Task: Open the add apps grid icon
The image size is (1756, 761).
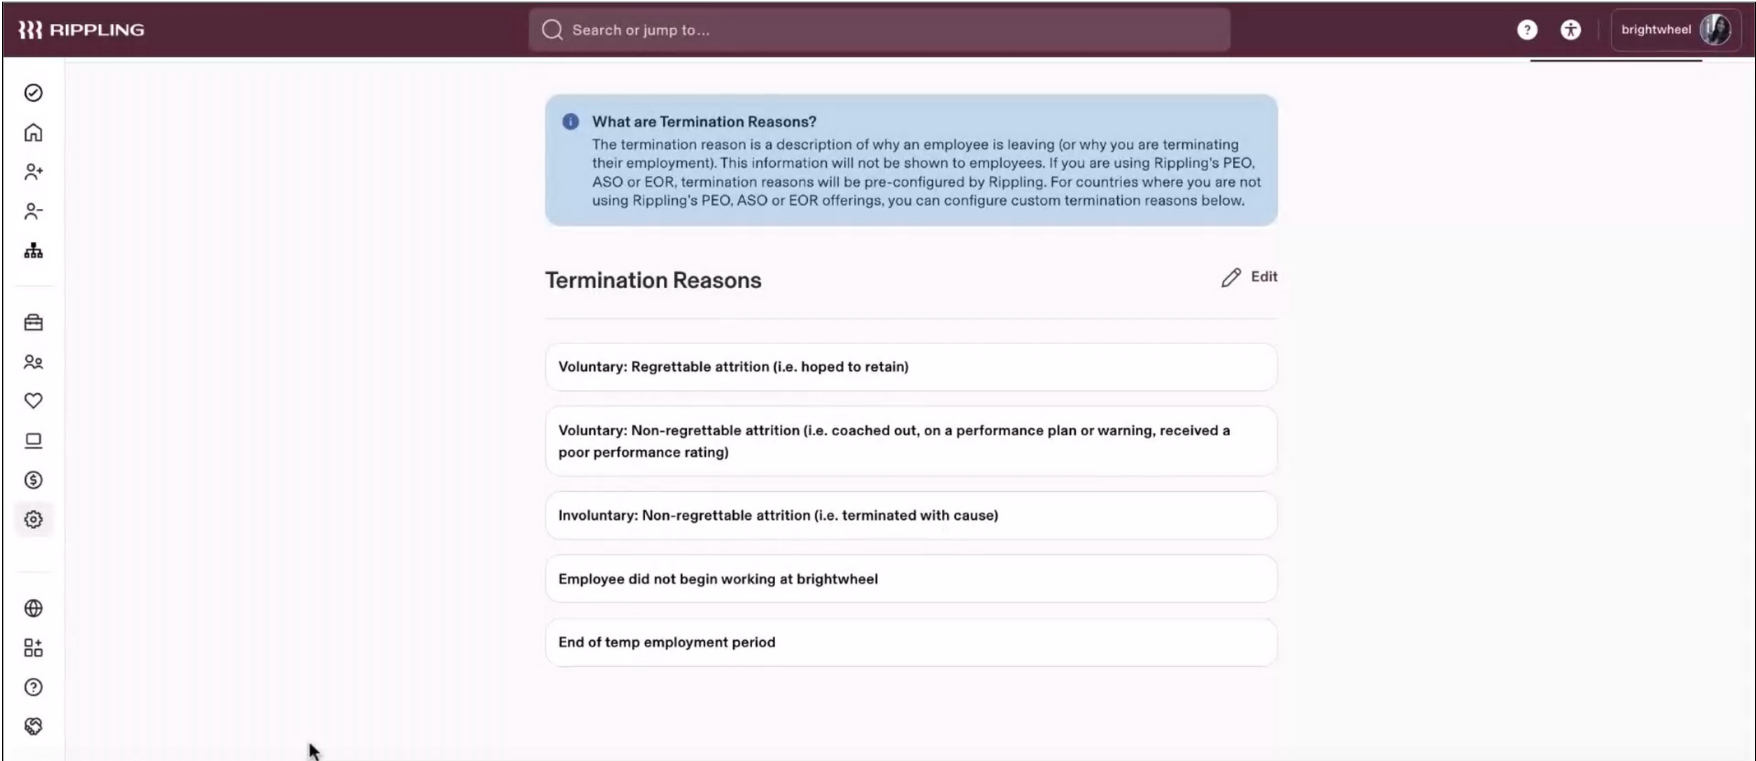Action: click(33, 648)
